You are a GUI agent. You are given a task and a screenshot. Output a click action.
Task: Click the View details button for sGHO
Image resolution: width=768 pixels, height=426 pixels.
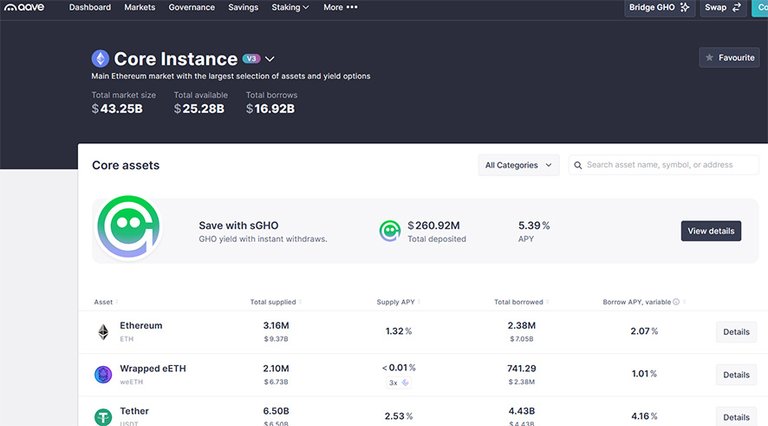[710, 231]
